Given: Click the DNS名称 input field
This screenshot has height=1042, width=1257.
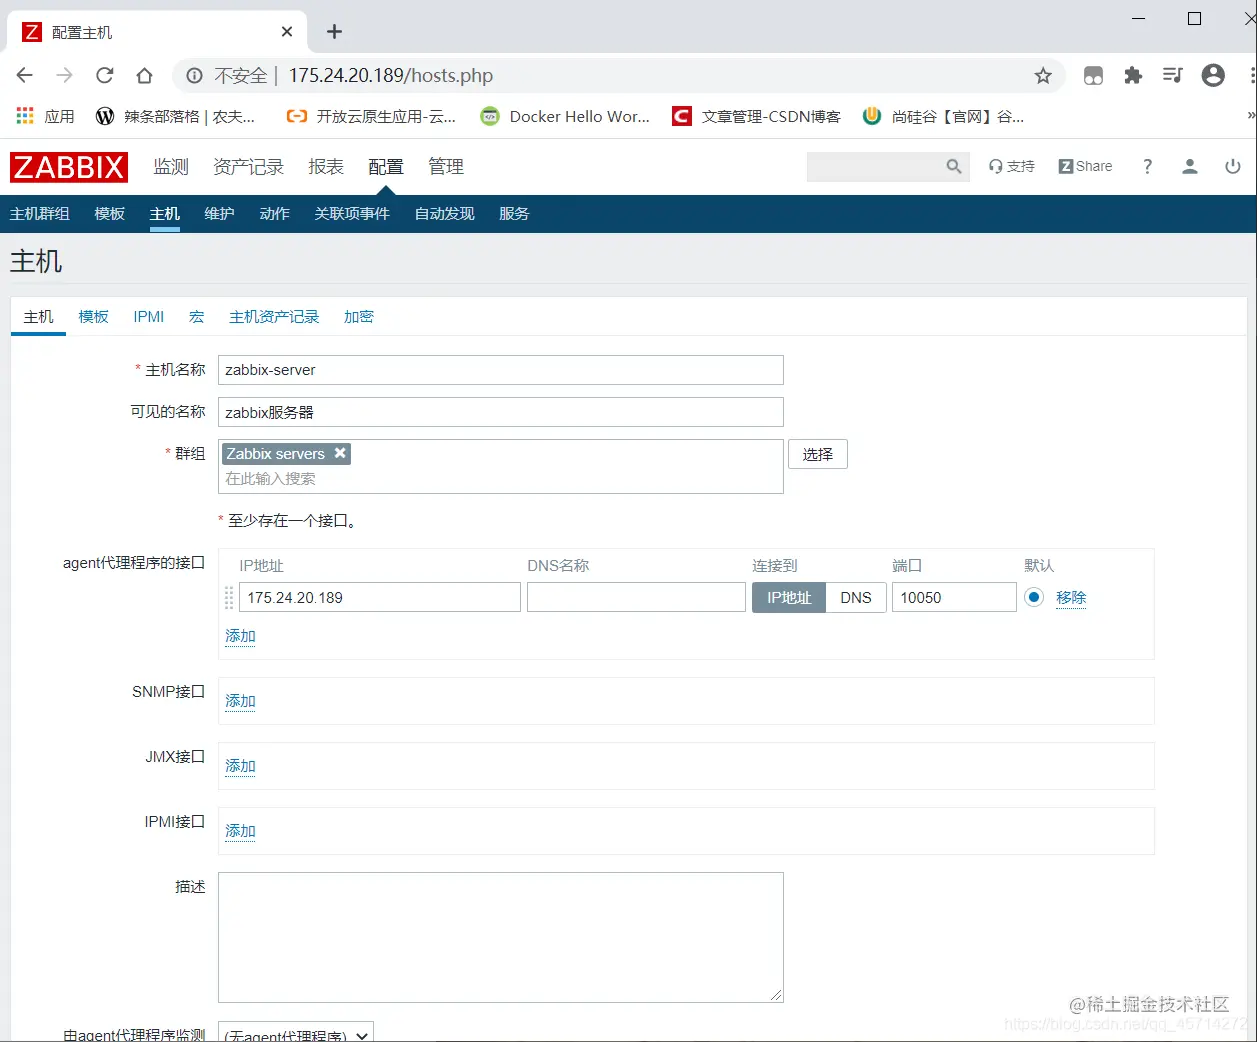Looking at the screenshot, I should pos(636,597).
